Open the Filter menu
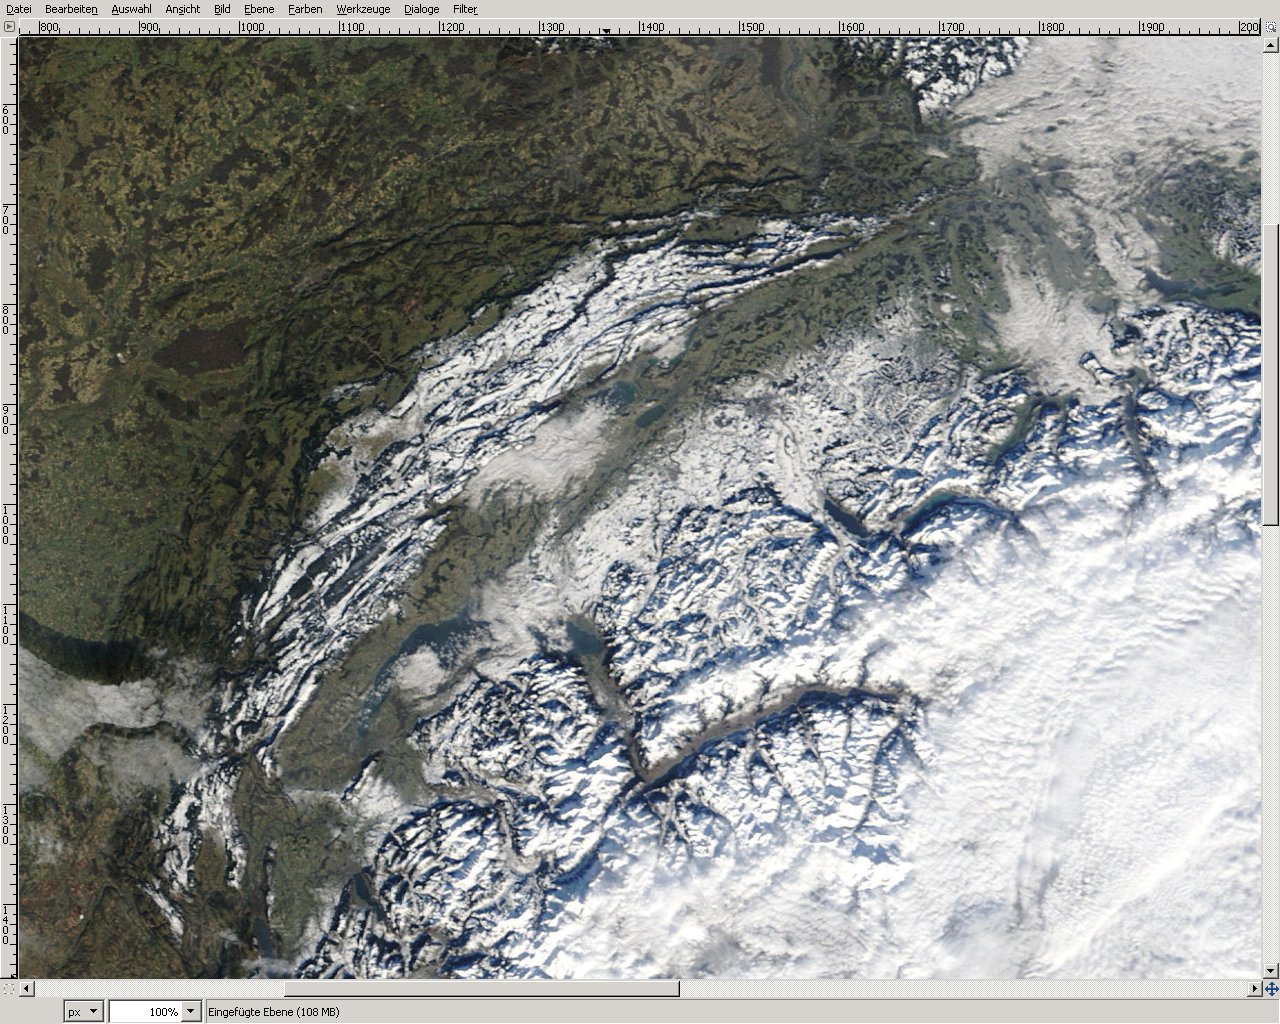Viewport: 1280px width, 1024px height. click(x=465, y=9)
